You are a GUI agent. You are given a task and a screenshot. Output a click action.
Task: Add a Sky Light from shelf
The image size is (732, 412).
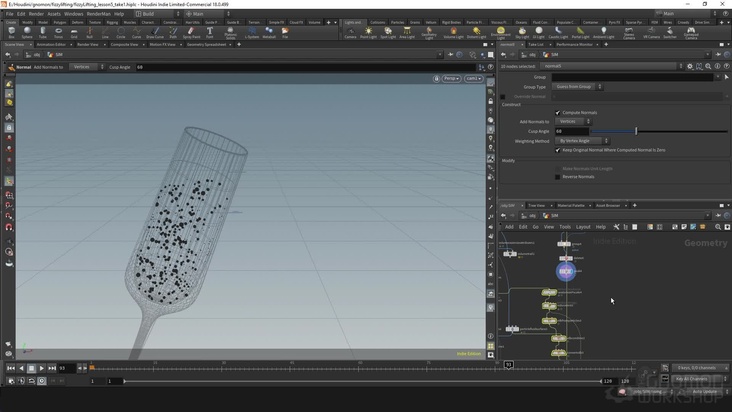(x=524, y=32)
